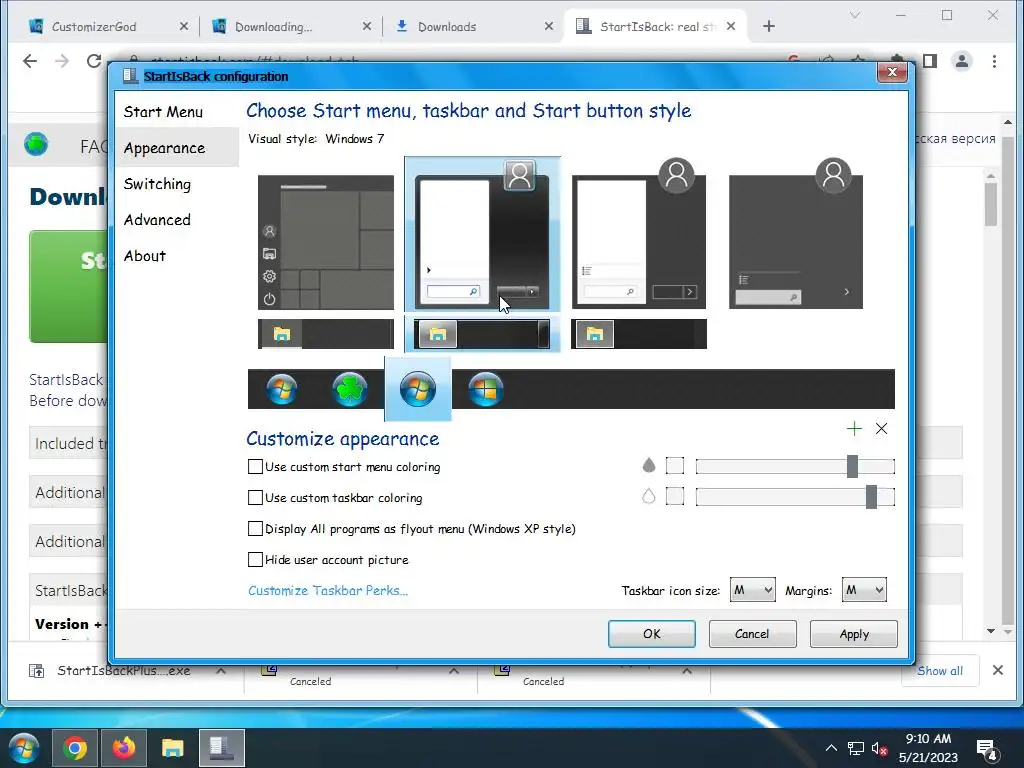Open the Taskbar icon size dropdown
Image resolution: width=1024 pixels, height=768 pixels.
point(752,590)
